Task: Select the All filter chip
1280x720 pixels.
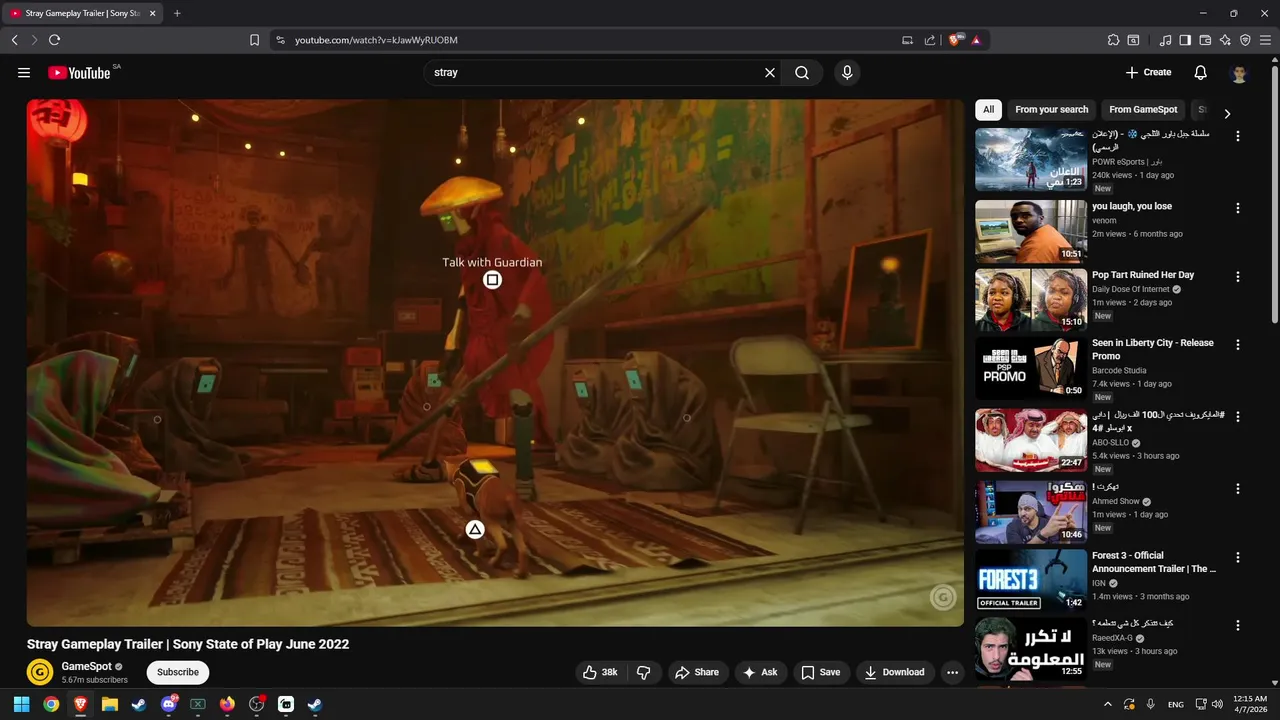Action: click(988, 110)
